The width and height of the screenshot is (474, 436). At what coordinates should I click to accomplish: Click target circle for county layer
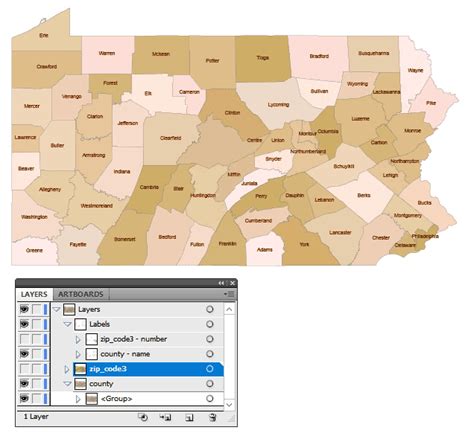pos(210,384)
